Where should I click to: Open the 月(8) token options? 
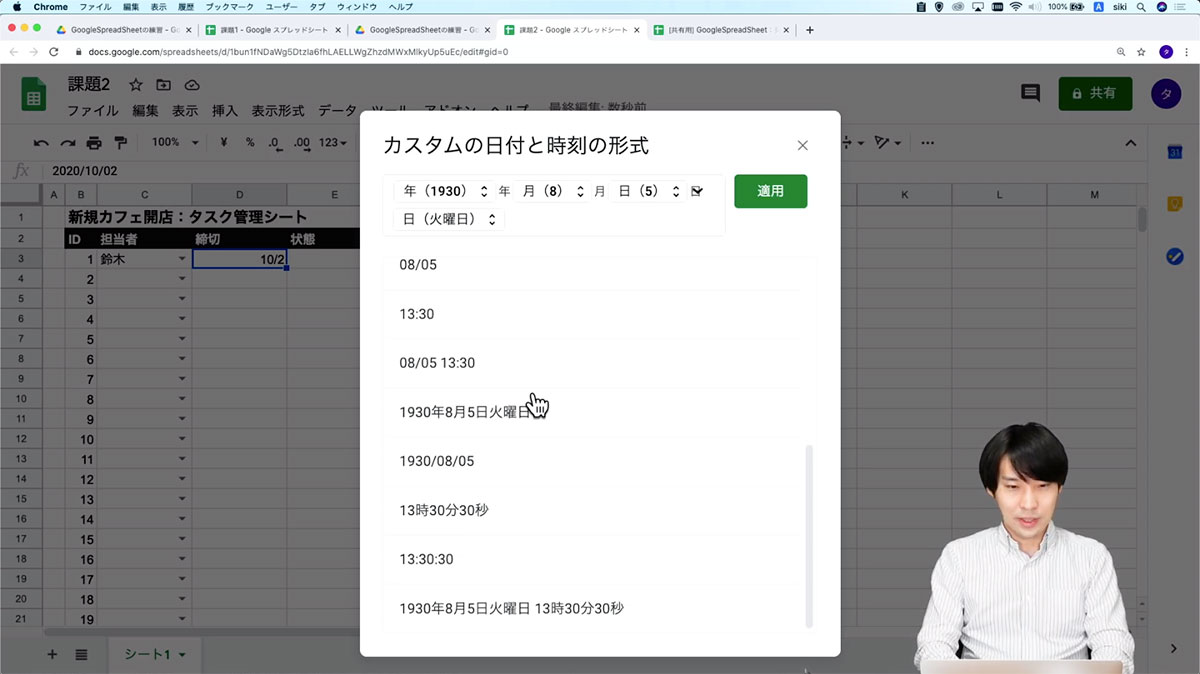coord(552,191)
